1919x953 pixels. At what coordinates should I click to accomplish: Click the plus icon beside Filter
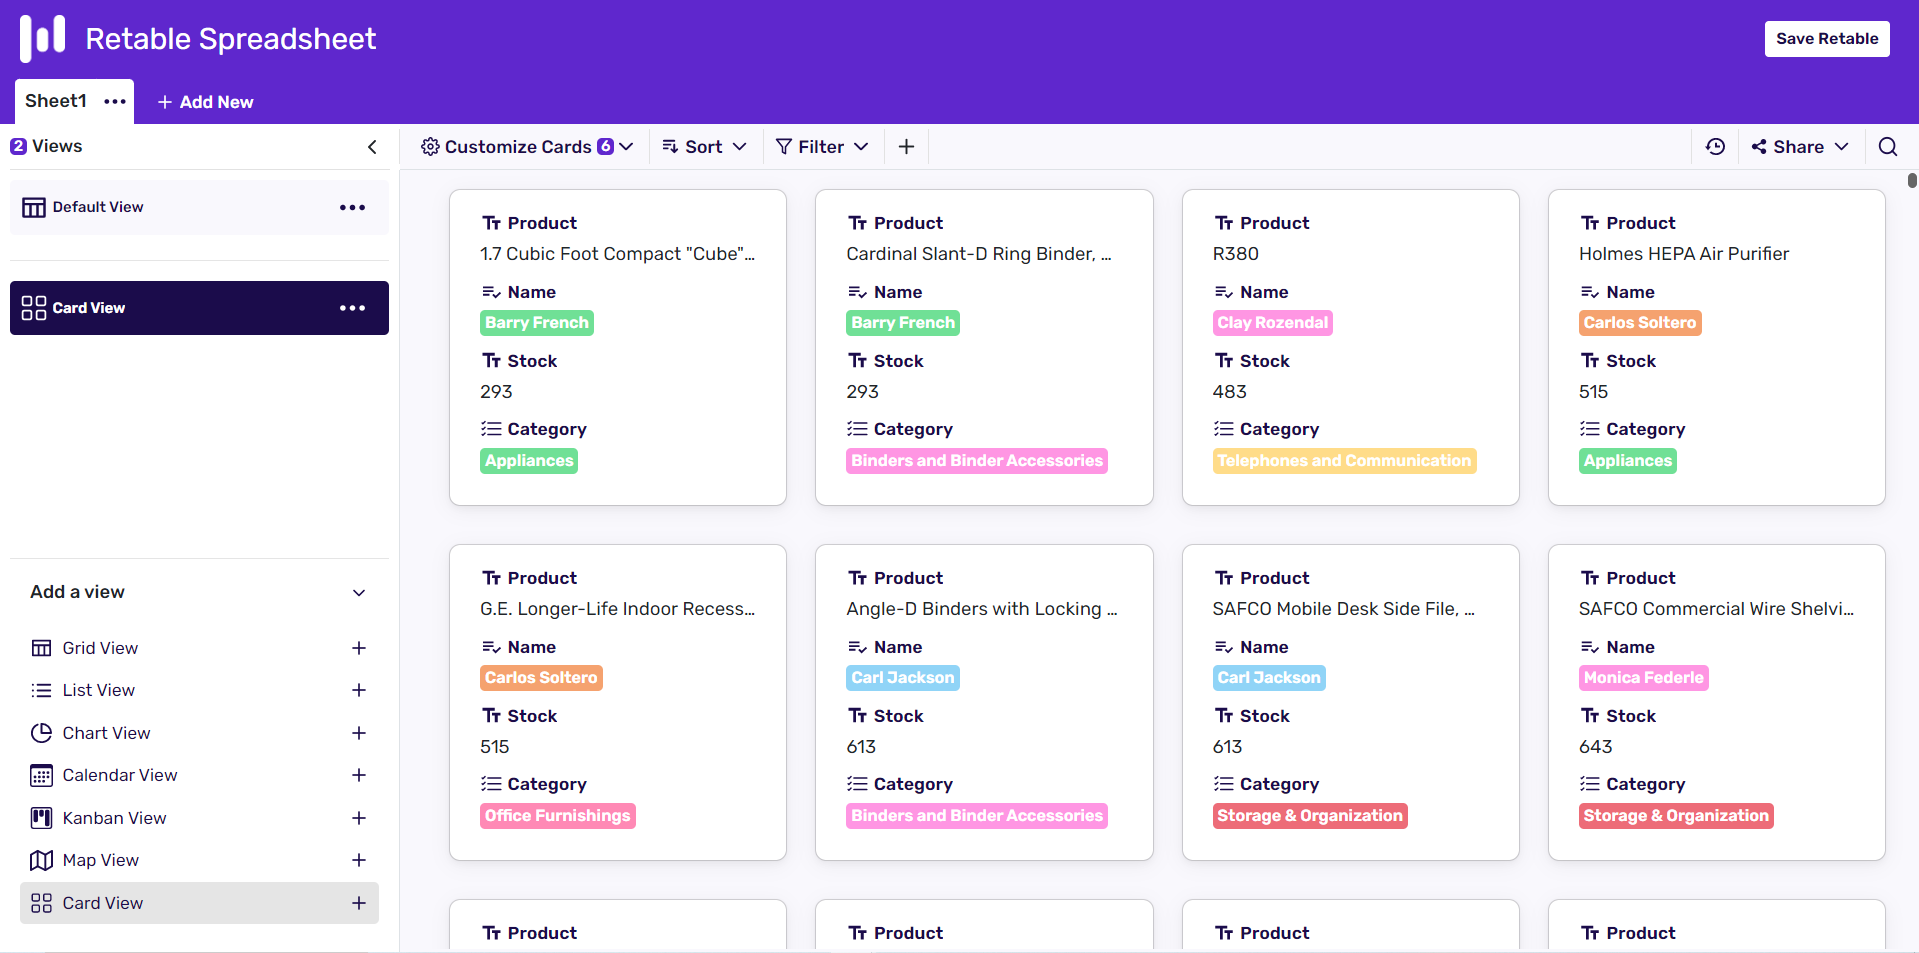pos(906,147)
